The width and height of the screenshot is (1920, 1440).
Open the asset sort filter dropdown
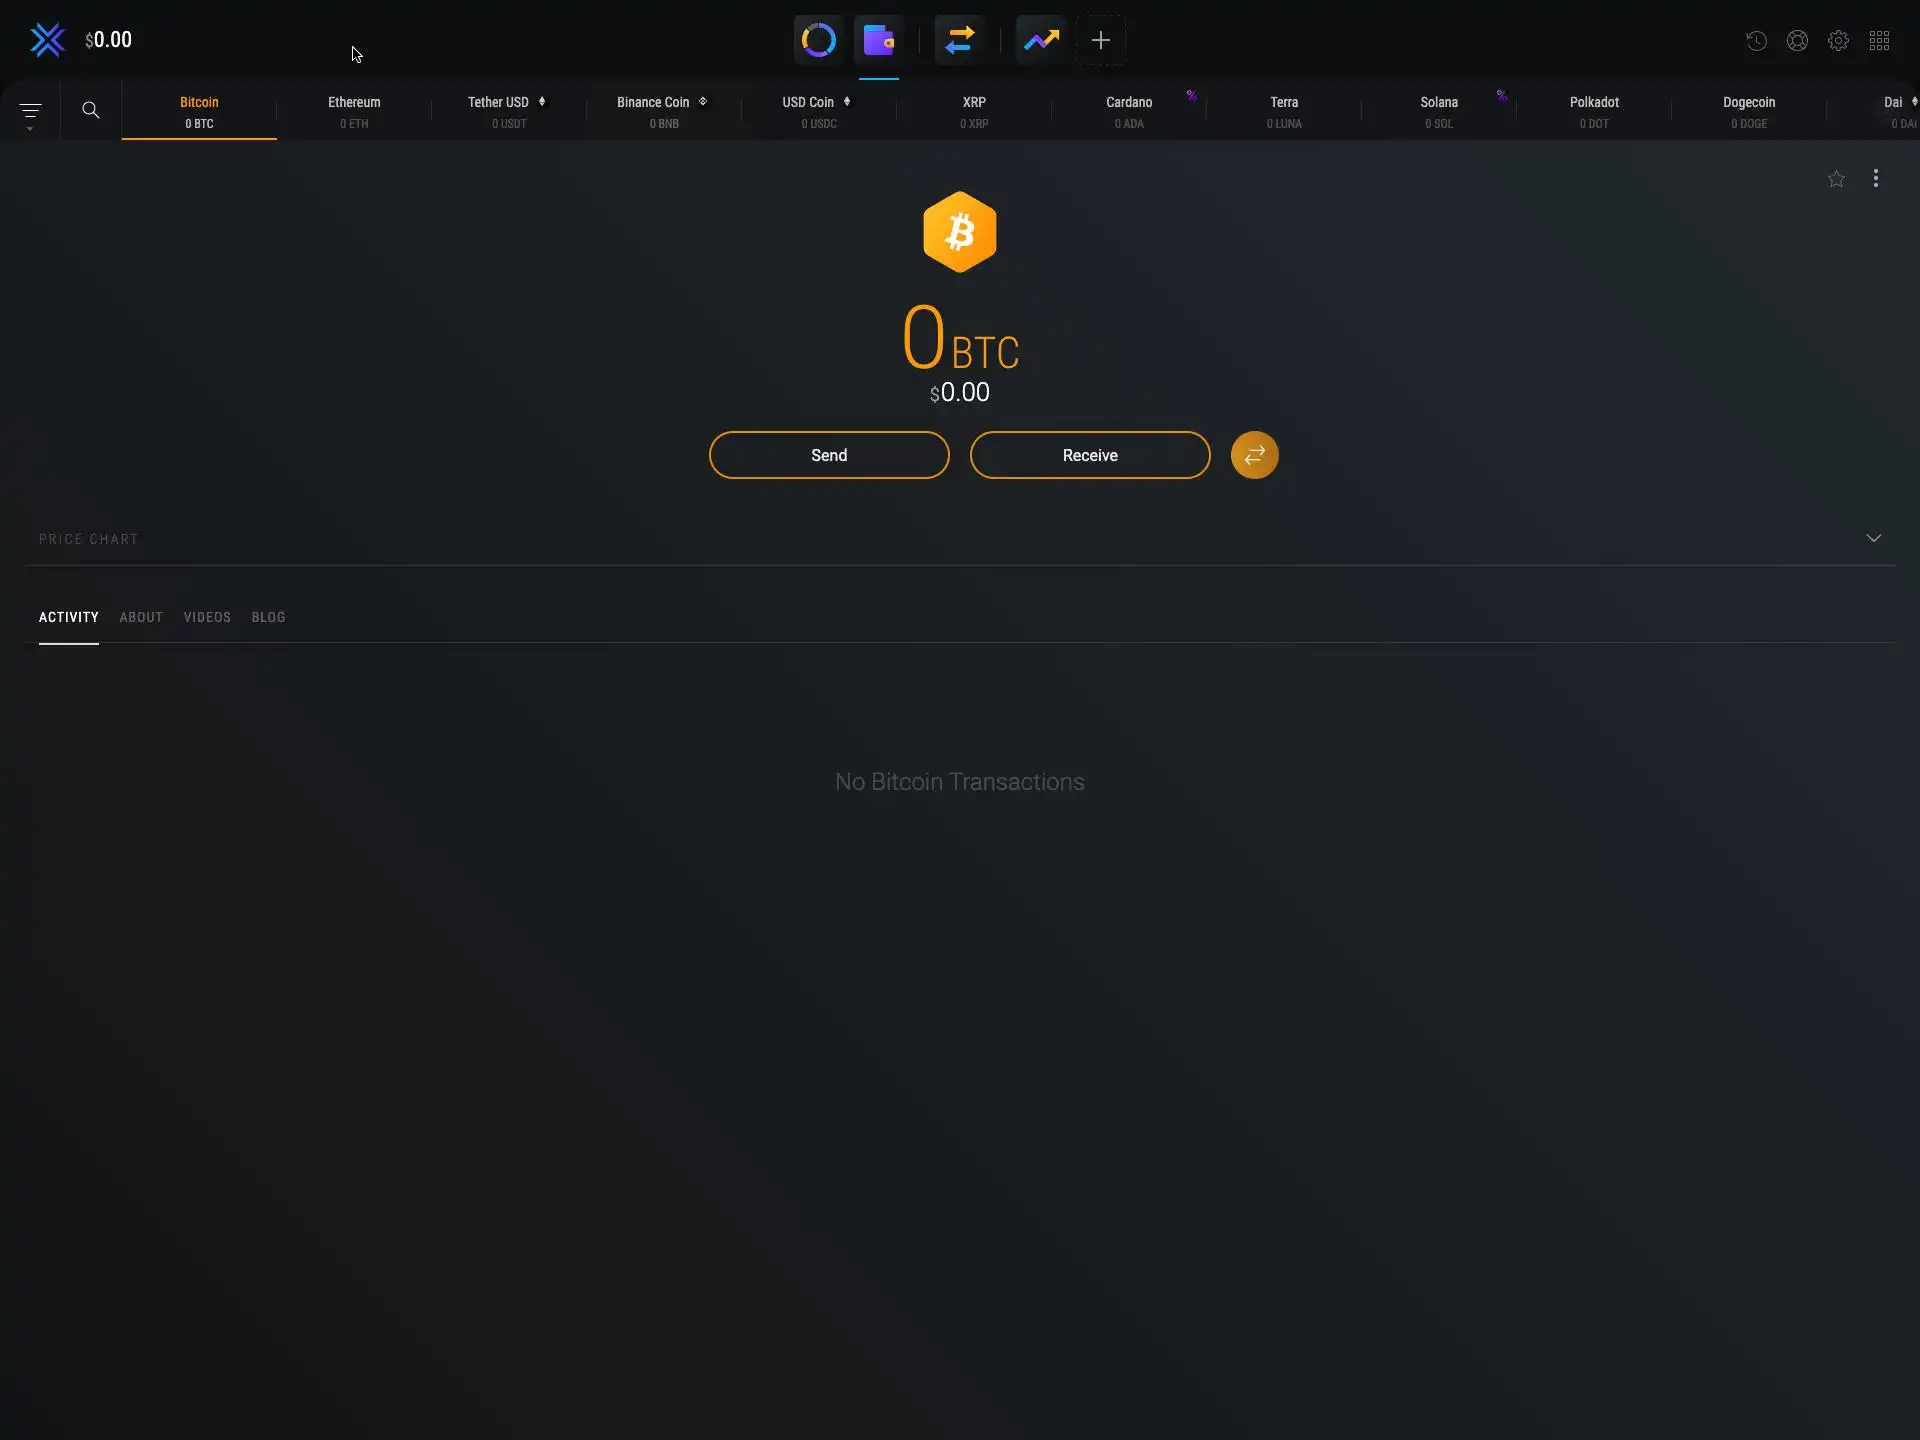pyautogui.click(x=30, y=112)
